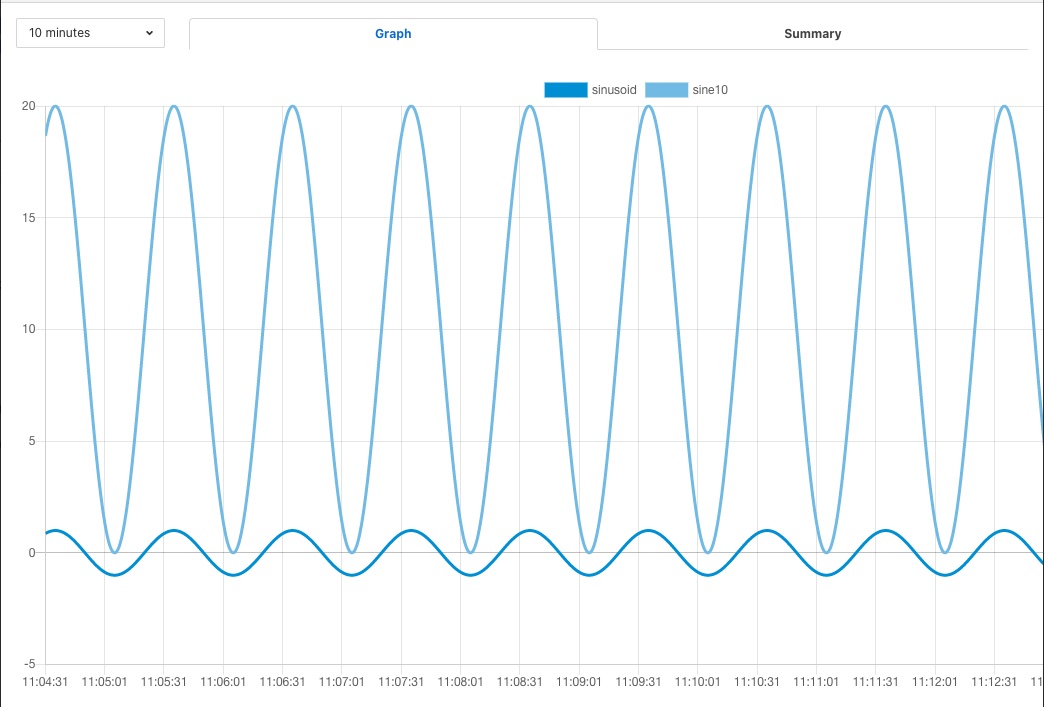
Task: Click the light blue sine10 legend swatch
Action: [666, 90]
